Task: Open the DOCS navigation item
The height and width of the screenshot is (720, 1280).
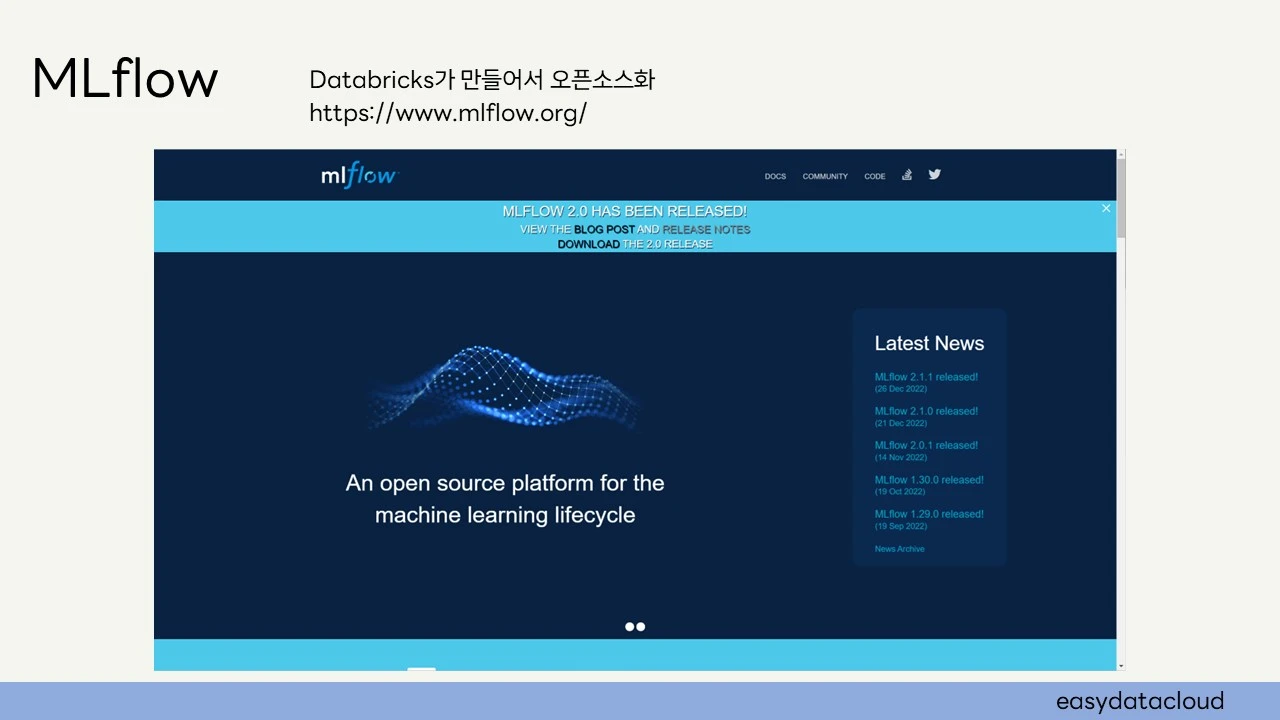Action: click(x=775, y=177)
